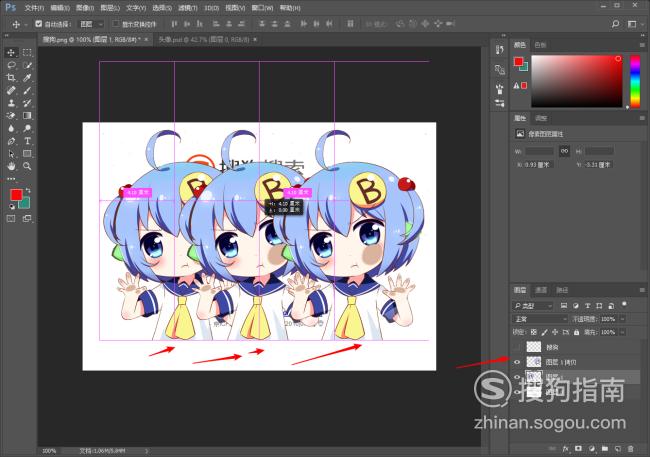
Task: Select the History Brush tool
Action: click(x=27, y=103)
